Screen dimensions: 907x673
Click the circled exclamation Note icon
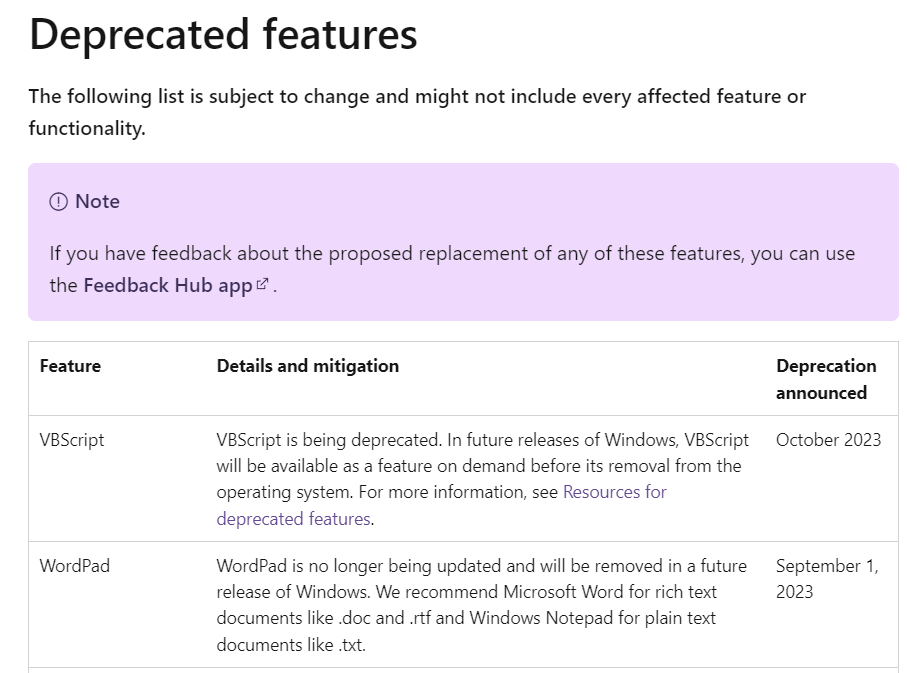tap(58, 201)
